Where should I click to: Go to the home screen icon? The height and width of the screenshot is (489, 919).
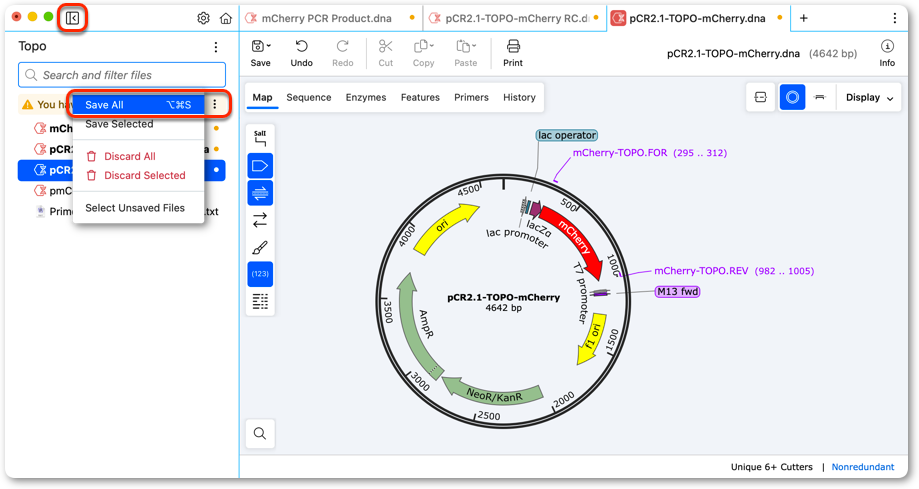tap(226, 18)
